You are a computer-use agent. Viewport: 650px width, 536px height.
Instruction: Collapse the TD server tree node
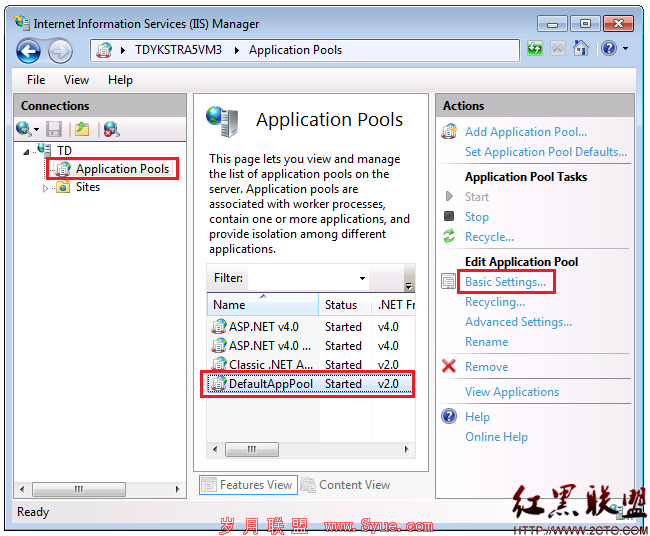pyautogui.click(x=26, y=152)
